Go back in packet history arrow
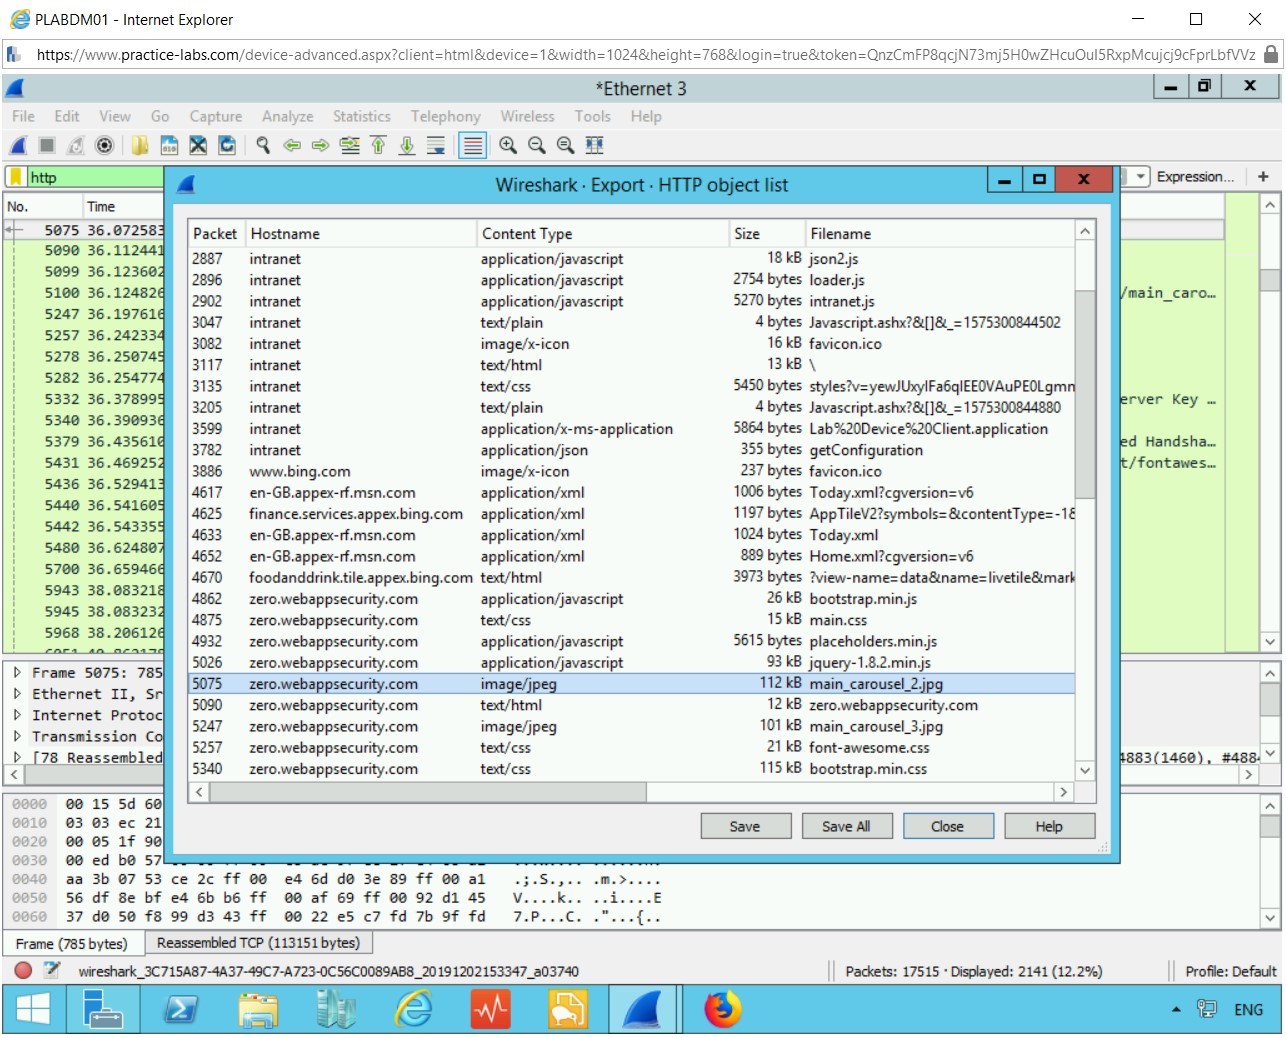 click(292, 146)
